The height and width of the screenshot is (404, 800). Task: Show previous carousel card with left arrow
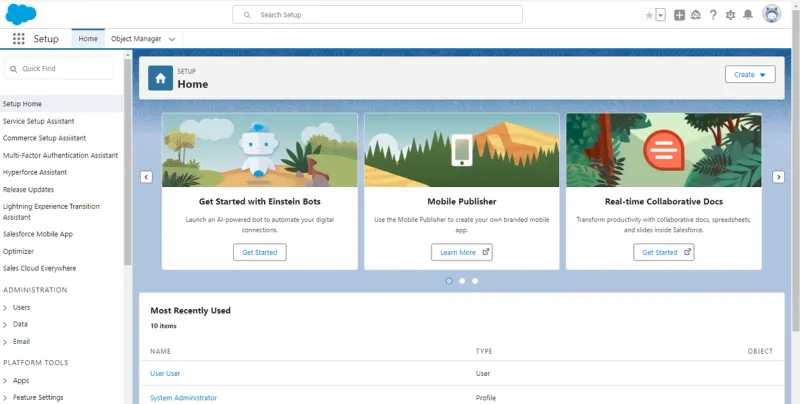(146, 177)
